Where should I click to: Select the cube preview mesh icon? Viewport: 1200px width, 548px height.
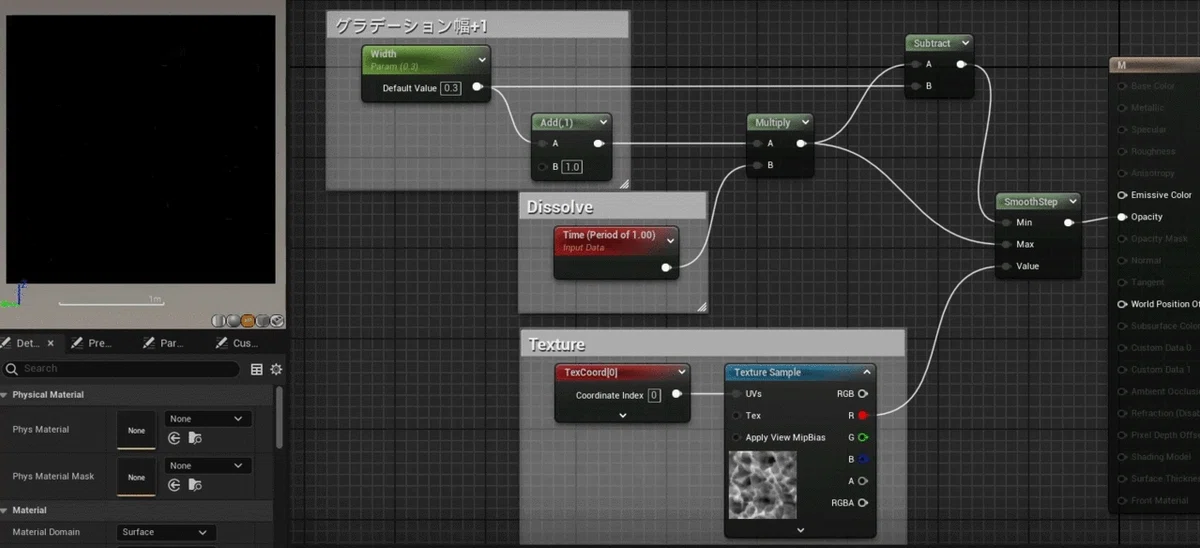(x=262, y=321)
